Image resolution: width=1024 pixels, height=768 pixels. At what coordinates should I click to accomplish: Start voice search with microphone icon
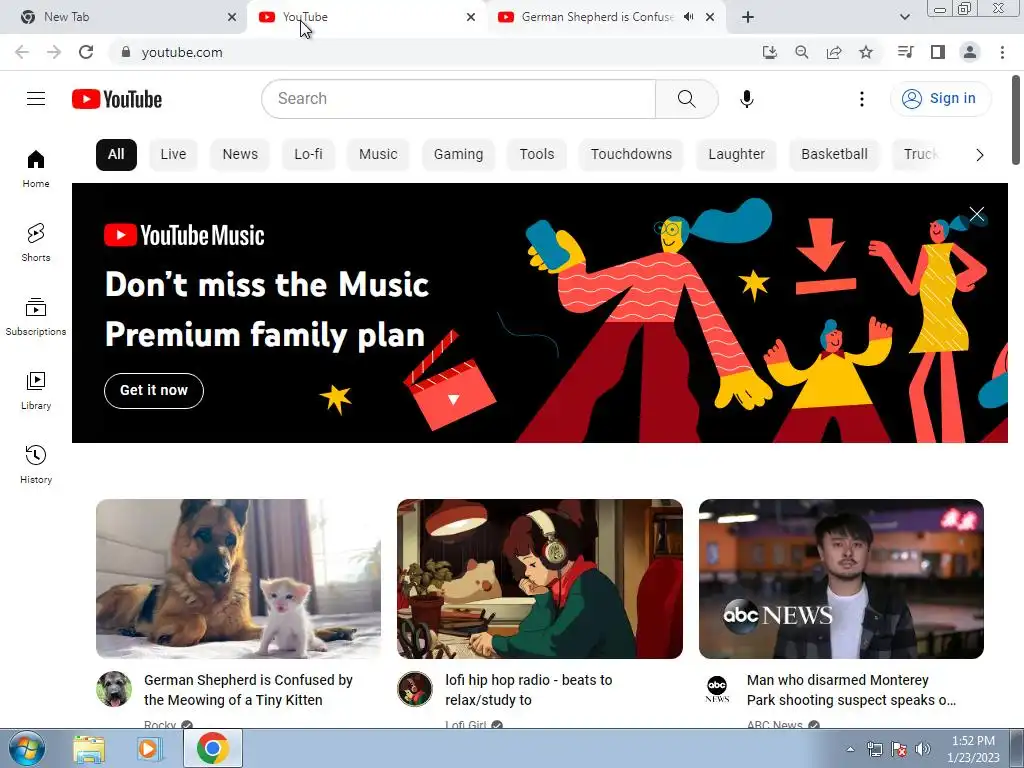click(746, 99)
